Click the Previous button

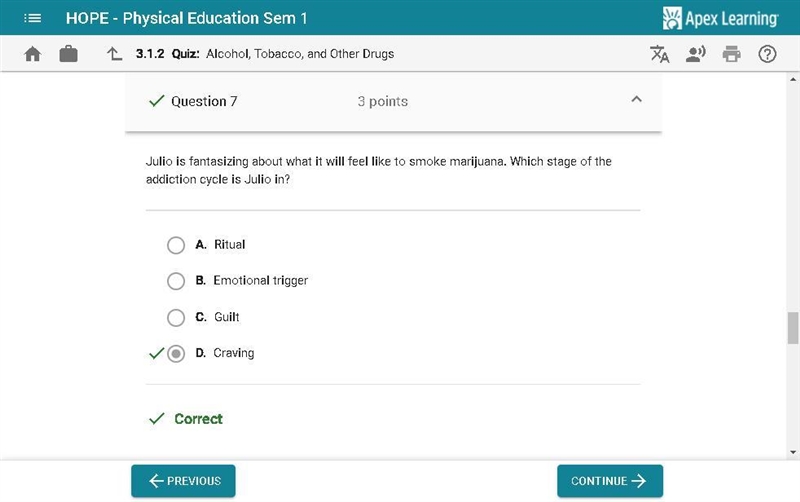(183, 481)
